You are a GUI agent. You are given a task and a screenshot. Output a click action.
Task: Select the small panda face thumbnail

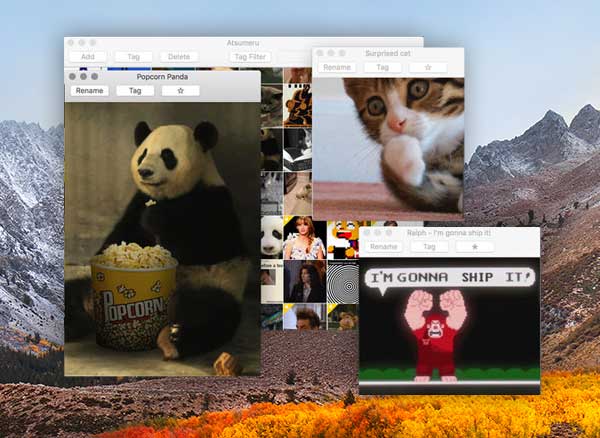[272, 238]
